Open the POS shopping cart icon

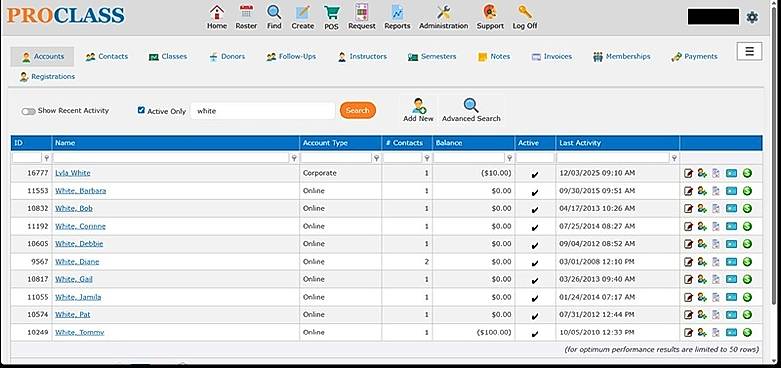(331, 12)
